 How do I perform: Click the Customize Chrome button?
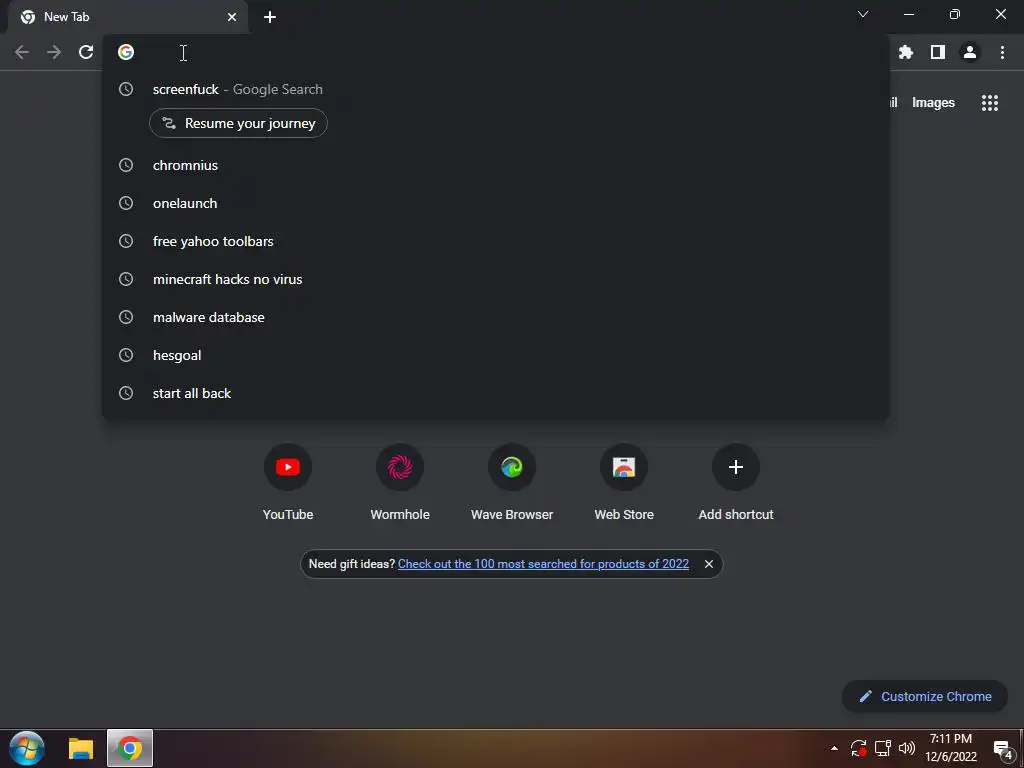pos(925,696)
